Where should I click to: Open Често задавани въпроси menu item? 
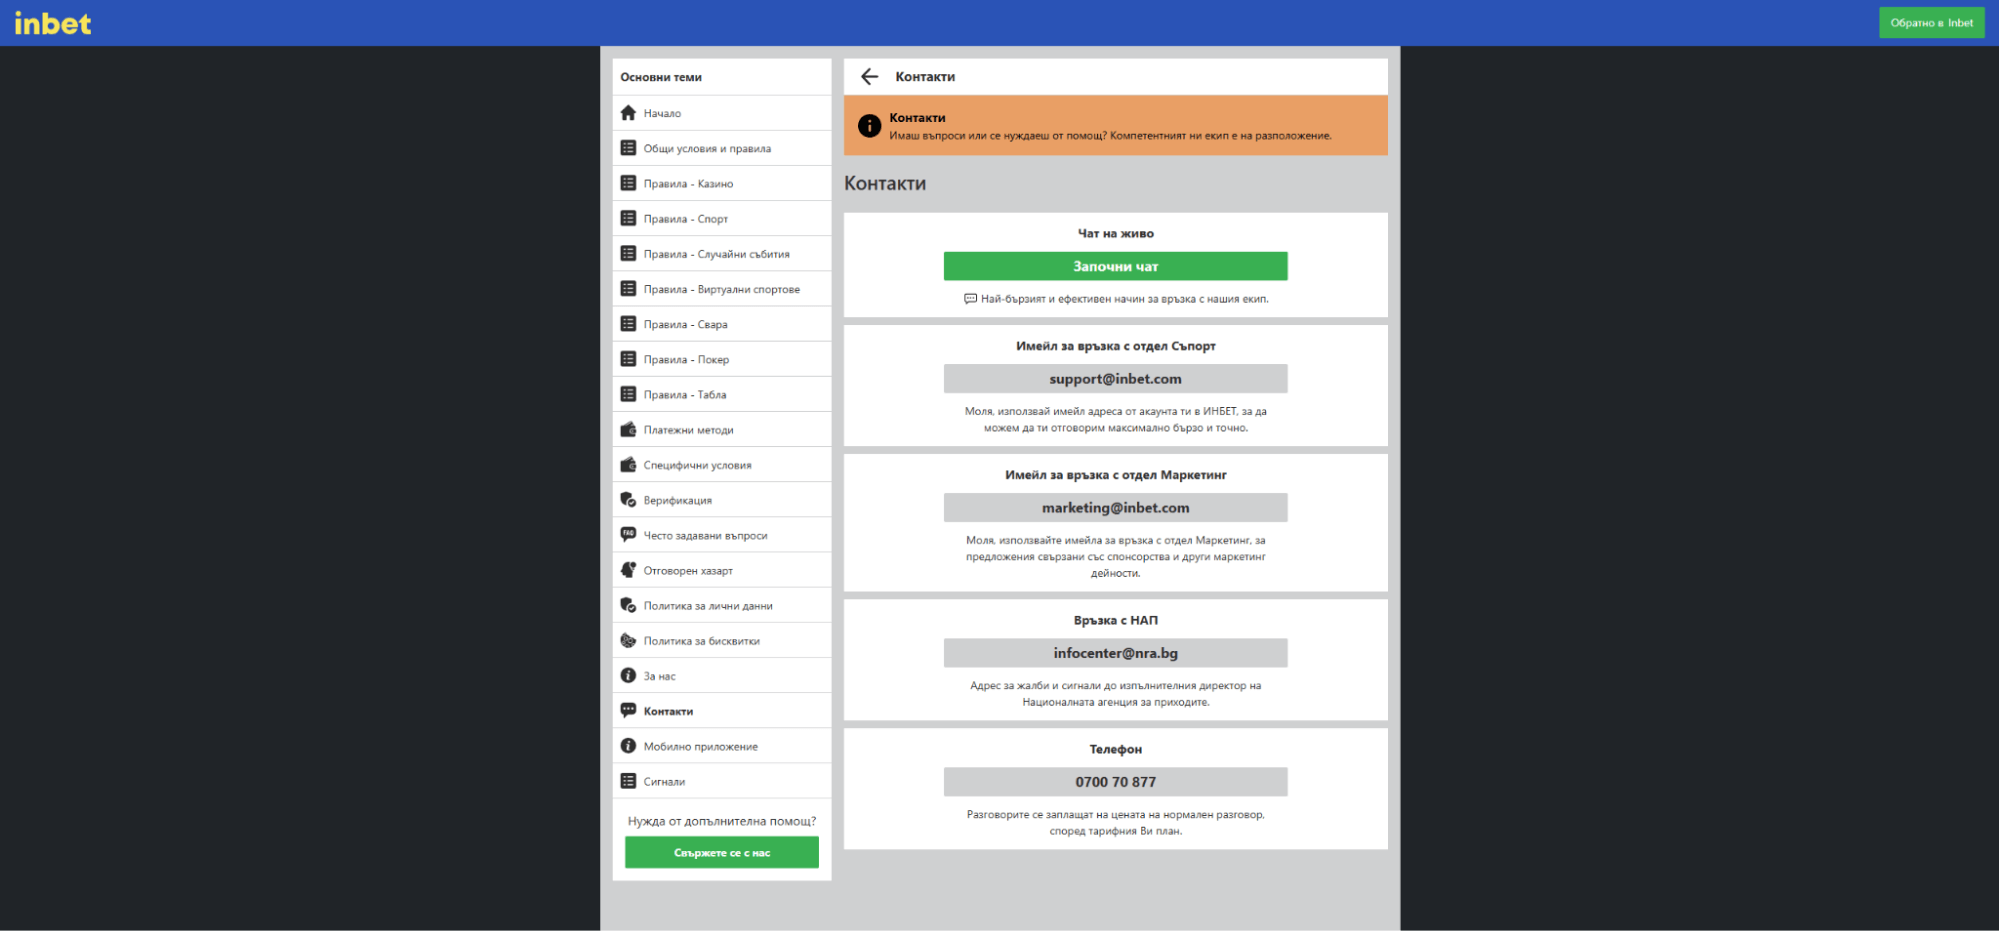(722, 535)
